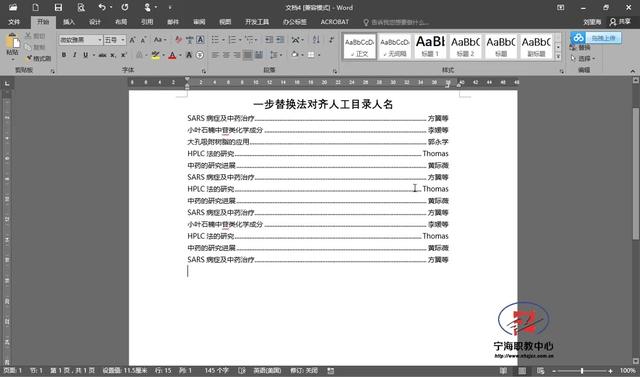
Task: Open the bullets list dropdown arrow
Action: (x=224, y=40)
